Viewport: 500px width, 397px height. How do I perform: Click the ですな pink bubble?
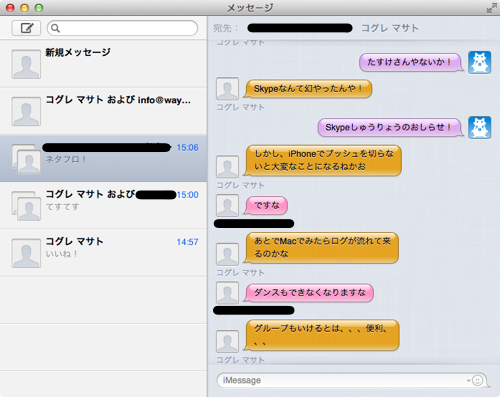point(266,206)
